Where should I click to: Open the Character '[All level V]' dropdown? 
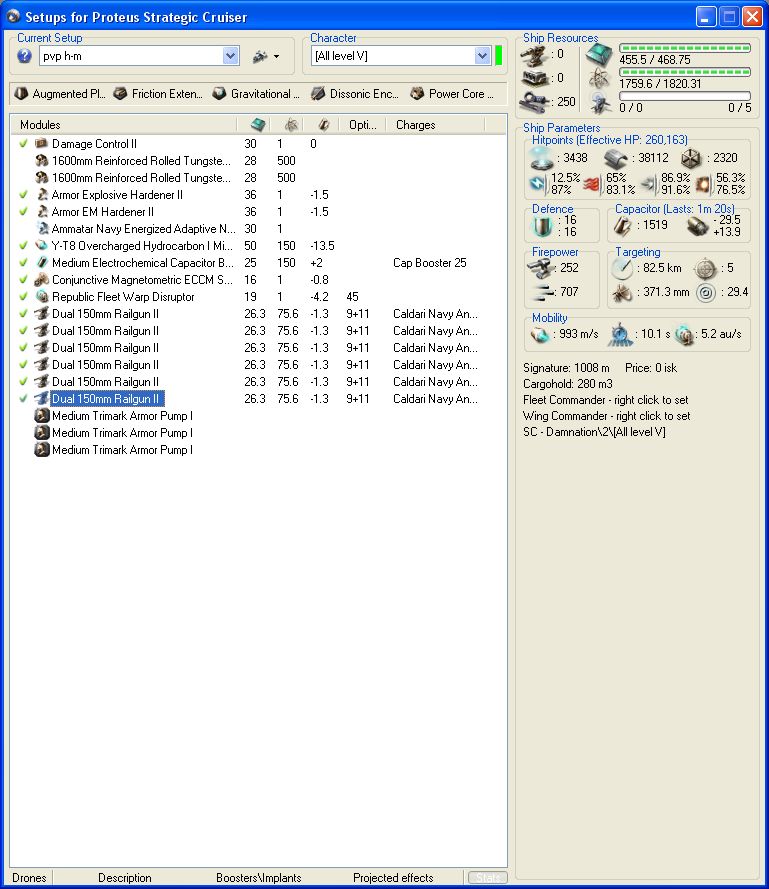(x=482, y=56)
